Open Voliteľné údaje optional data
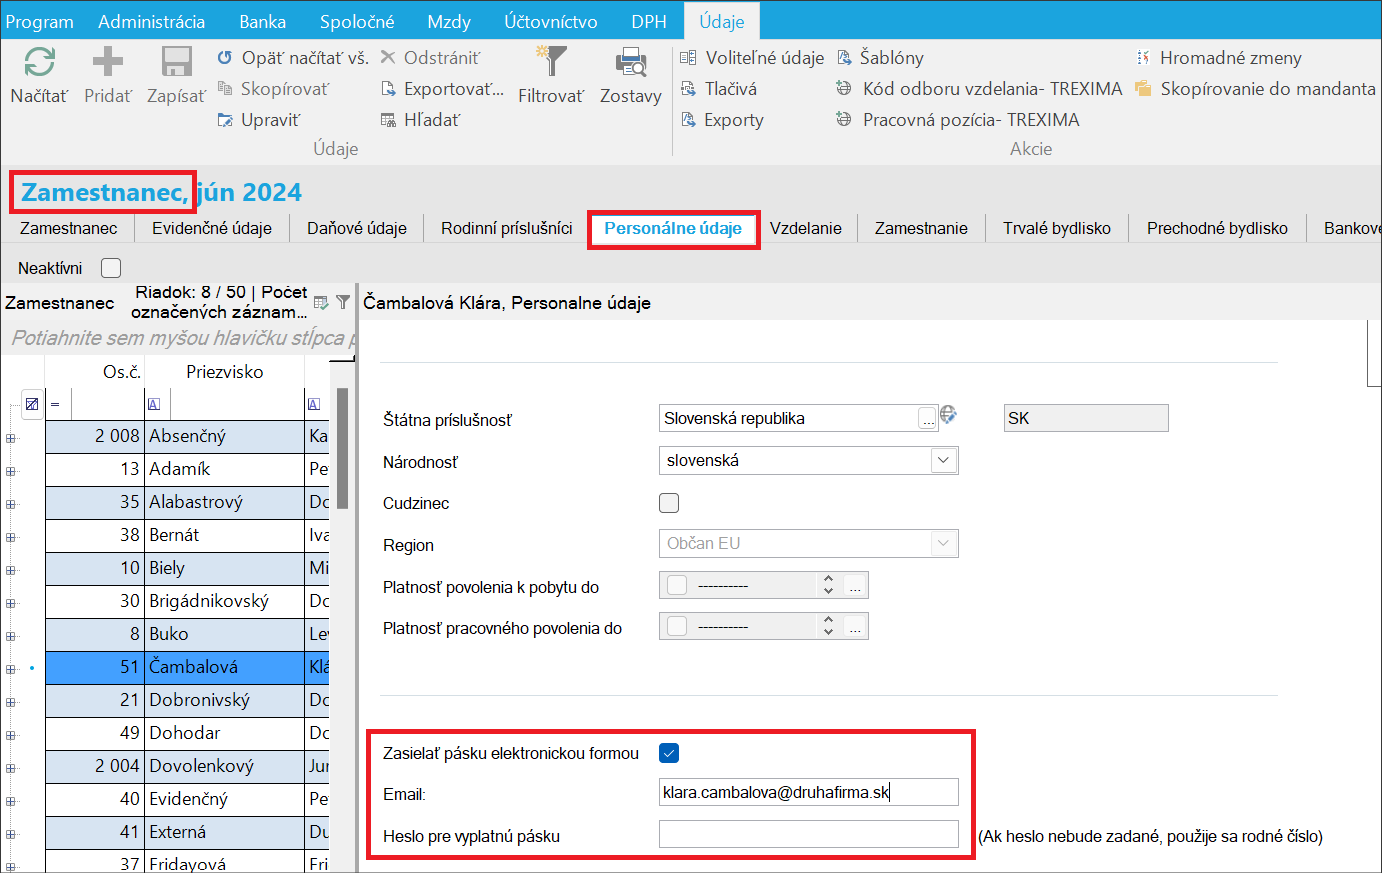Viewport: 1382px width, 873px height. click(752, 58)
